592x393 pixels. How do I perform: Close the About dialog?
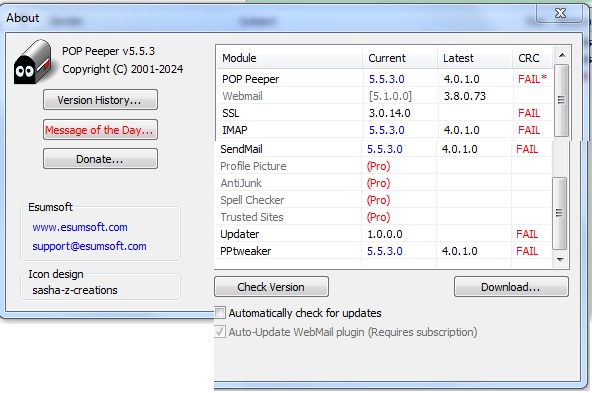point(560,14)
